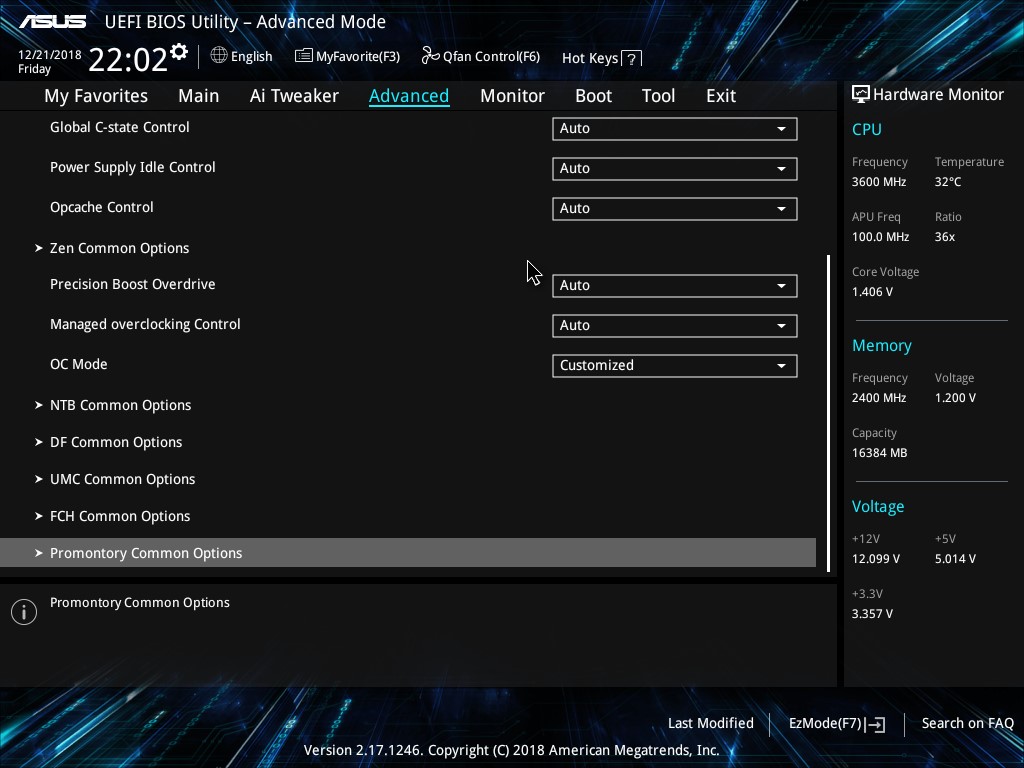Click Memory voltage value 1.200 V
This screenshot has width=1024, height=768.
point(955,398)
